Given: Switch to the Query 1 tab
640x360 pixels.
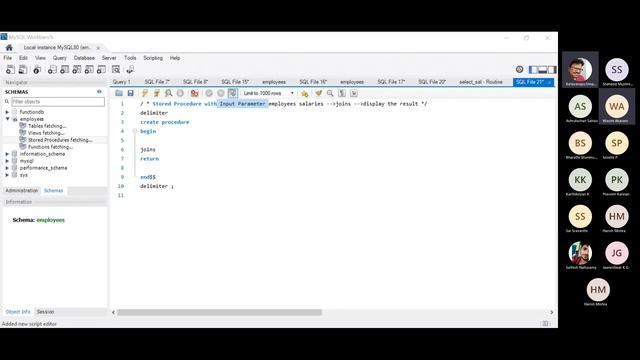Looking at the screenshot, I should click(122, 82).
